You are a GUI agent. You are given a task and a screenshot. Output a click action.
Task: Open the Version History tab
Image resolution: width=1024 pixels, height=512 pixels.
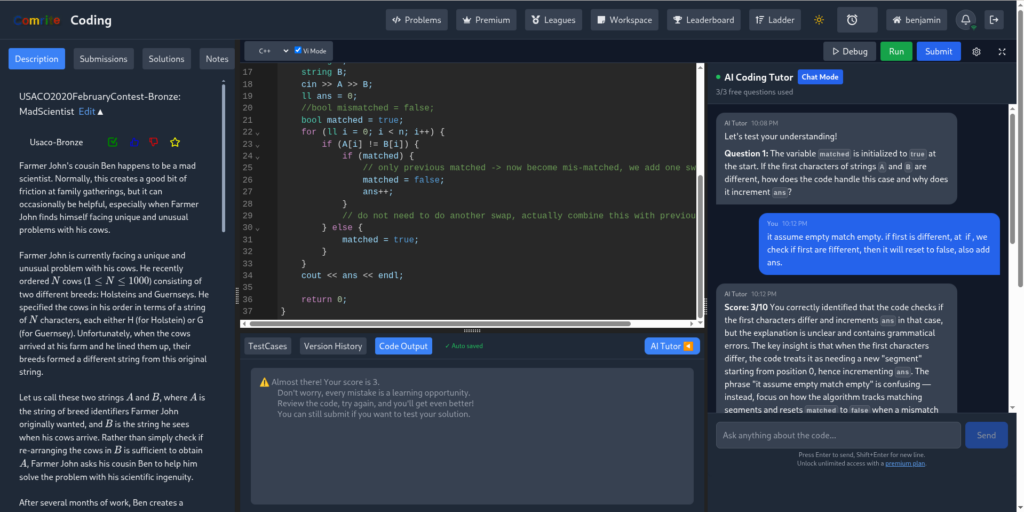click(333, 346)
